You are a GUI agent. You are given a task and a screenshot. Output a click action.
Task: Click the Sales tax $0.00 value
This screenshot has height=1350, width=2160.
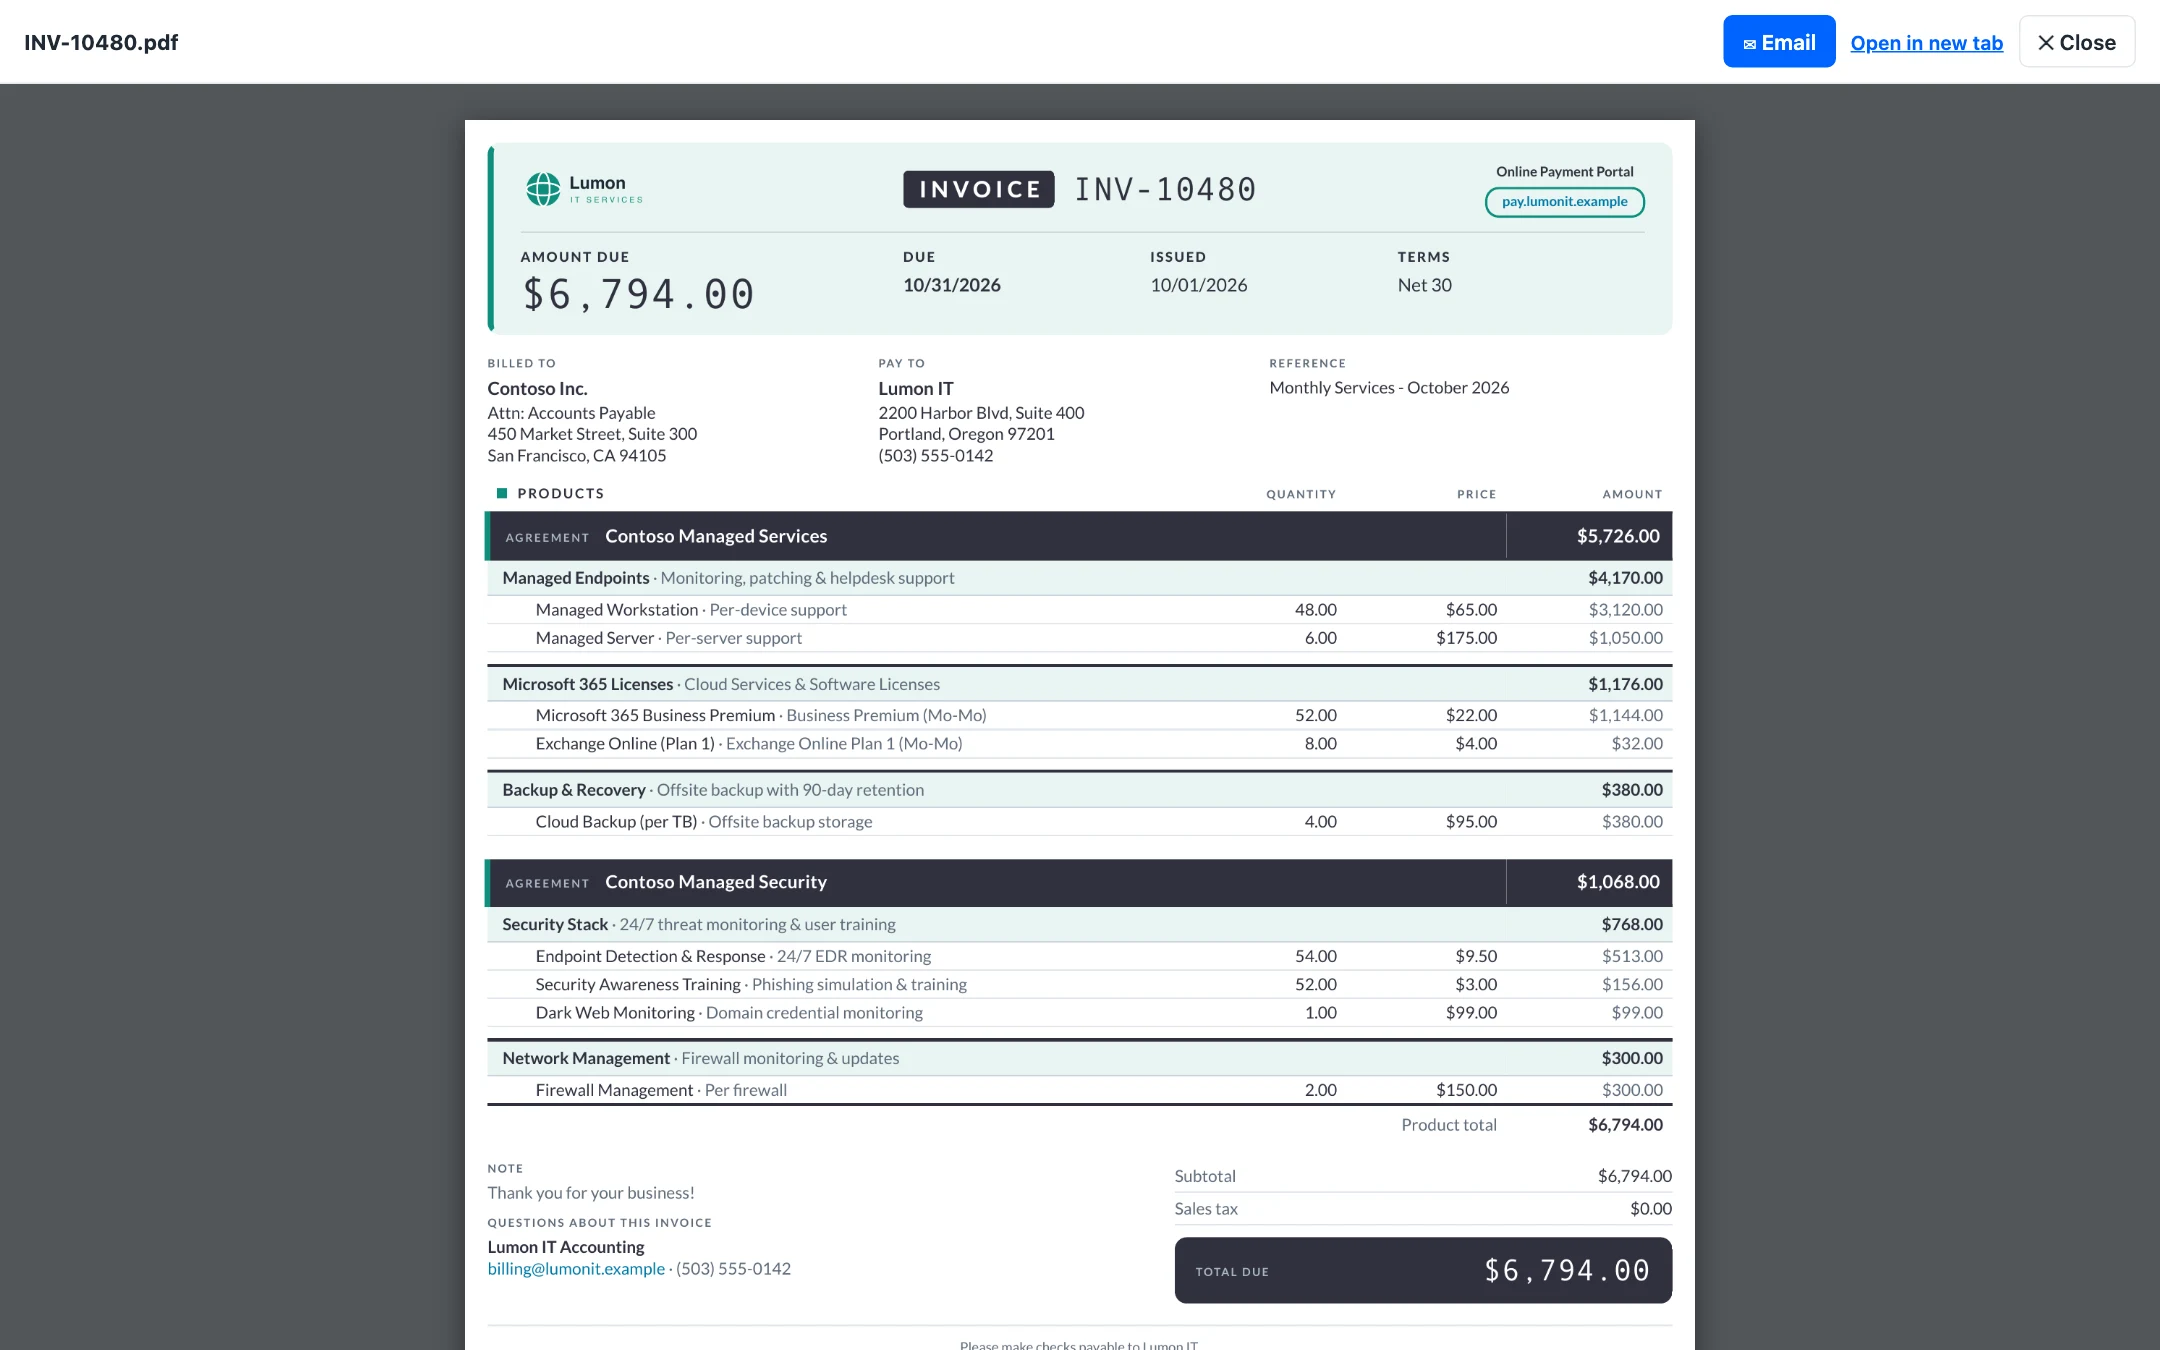coord(1651,1209)
